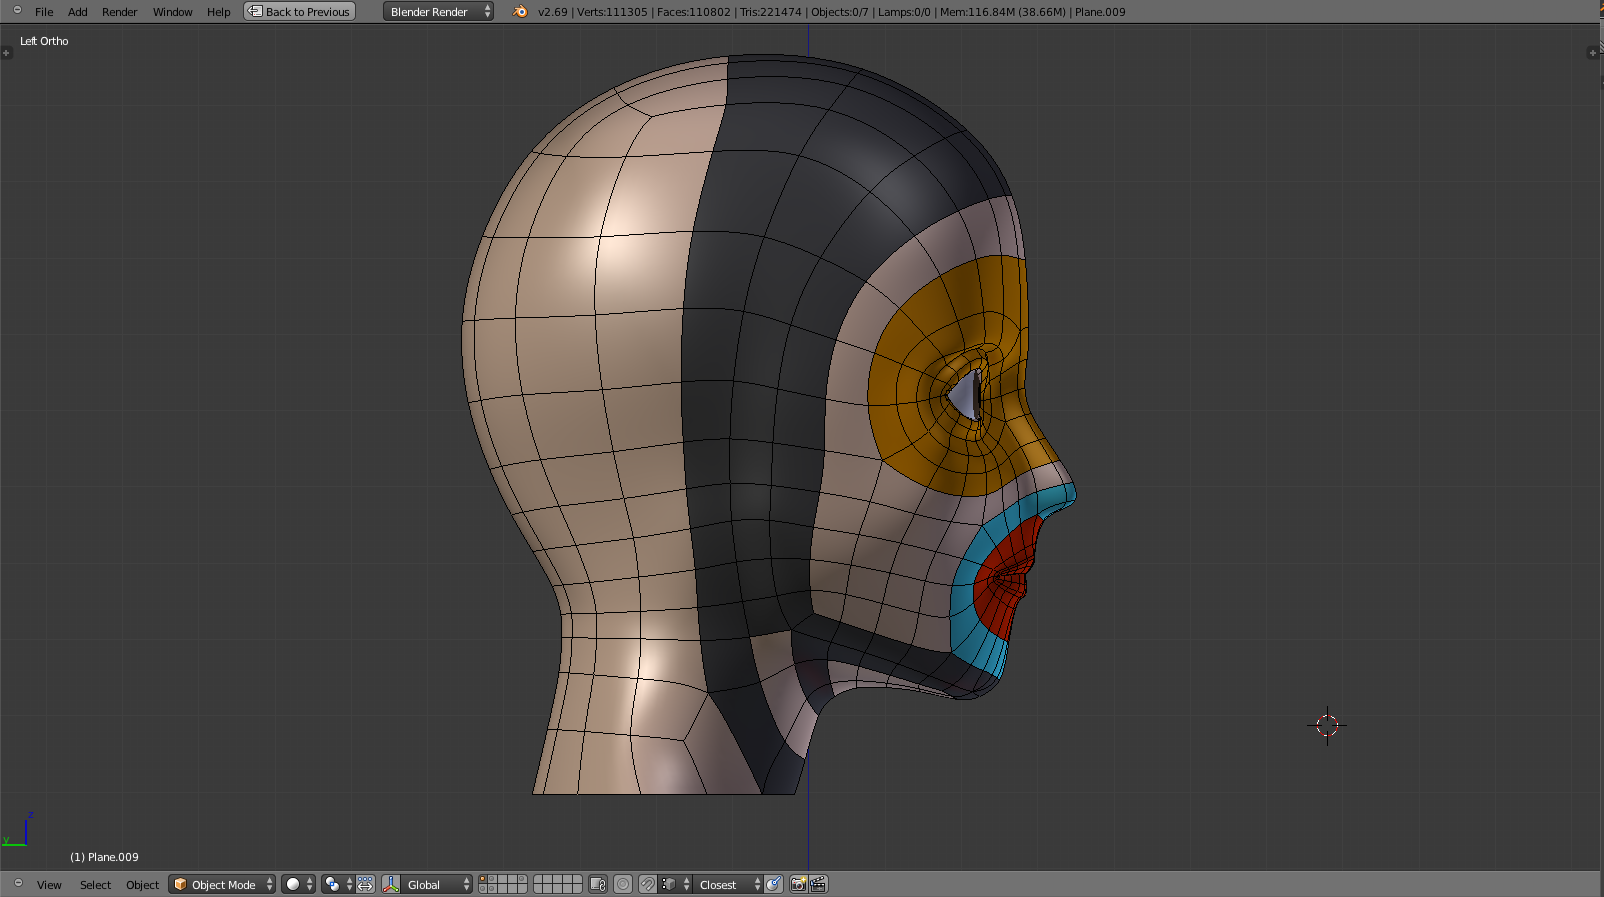Open the 3D View editor type icon at the left end of the bottom header
This screenshot has width=1604, height=897.
pos(17,884)
